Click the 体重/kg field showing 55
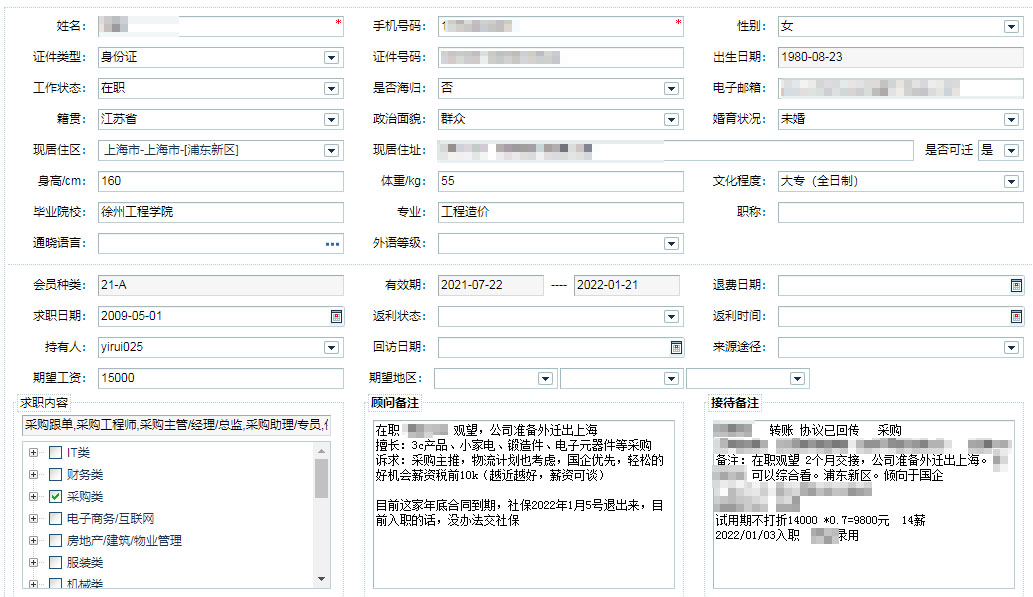 point(561,181)
